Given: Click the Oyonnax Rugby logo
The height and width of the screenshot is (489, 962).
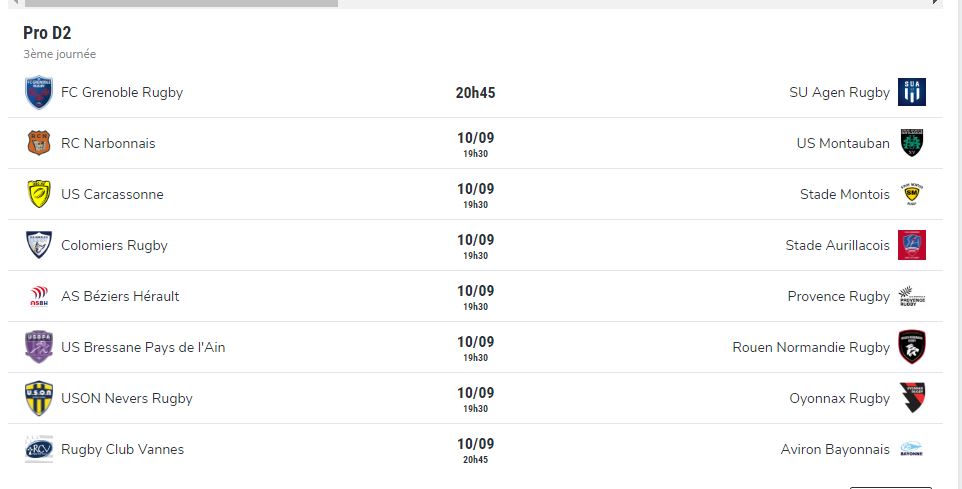Looking at the screenshot, I should (x=912, y=398).
